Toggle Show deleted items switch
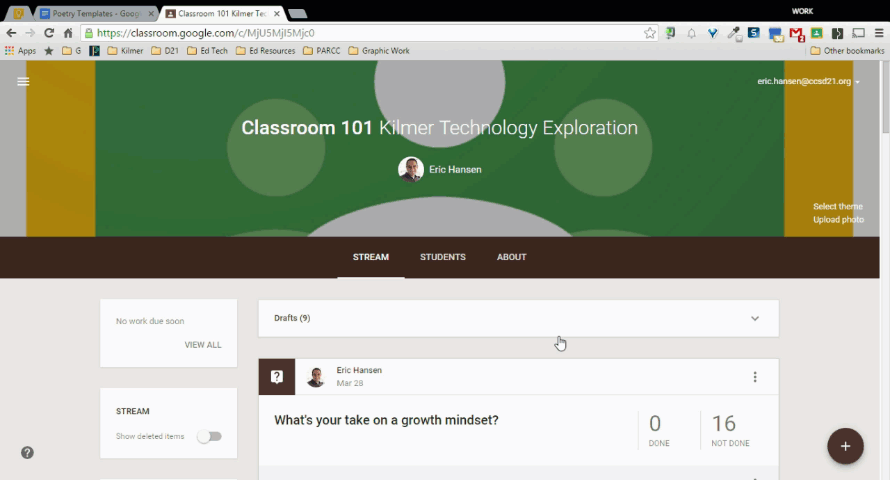The image size is (890, 480). tap(209, 436)
